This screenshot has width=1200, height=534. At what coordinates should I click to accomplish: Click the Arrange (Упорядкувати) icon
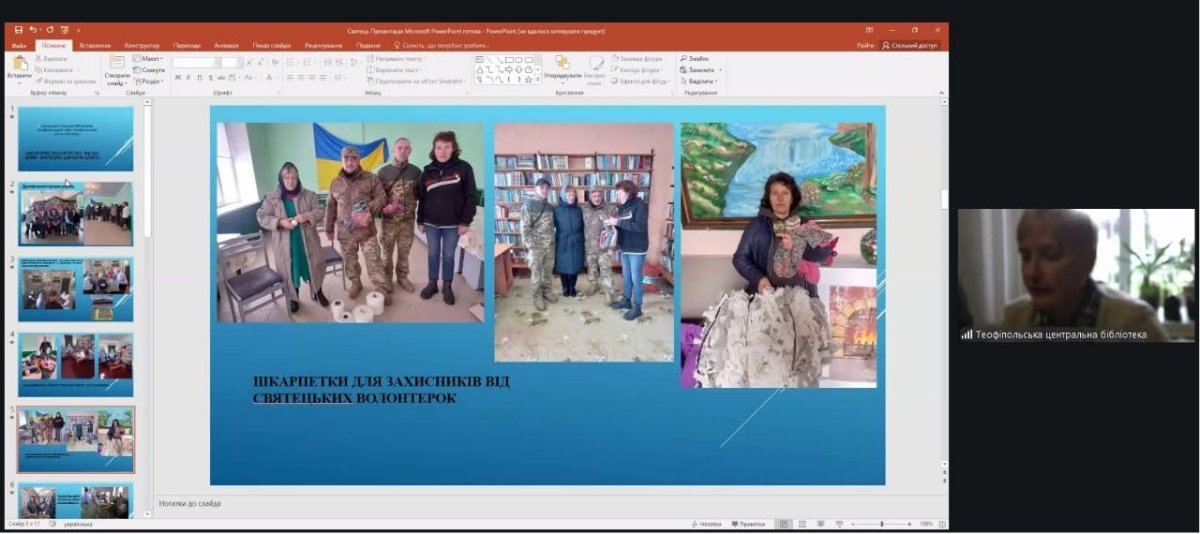[x=562, y=66]
